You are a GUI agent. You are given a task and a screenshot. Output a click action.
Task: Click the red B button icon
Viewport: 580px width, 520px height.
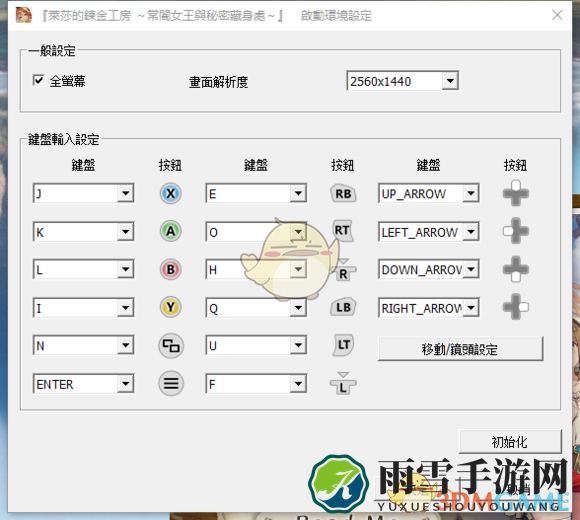(x=171, y=270)
